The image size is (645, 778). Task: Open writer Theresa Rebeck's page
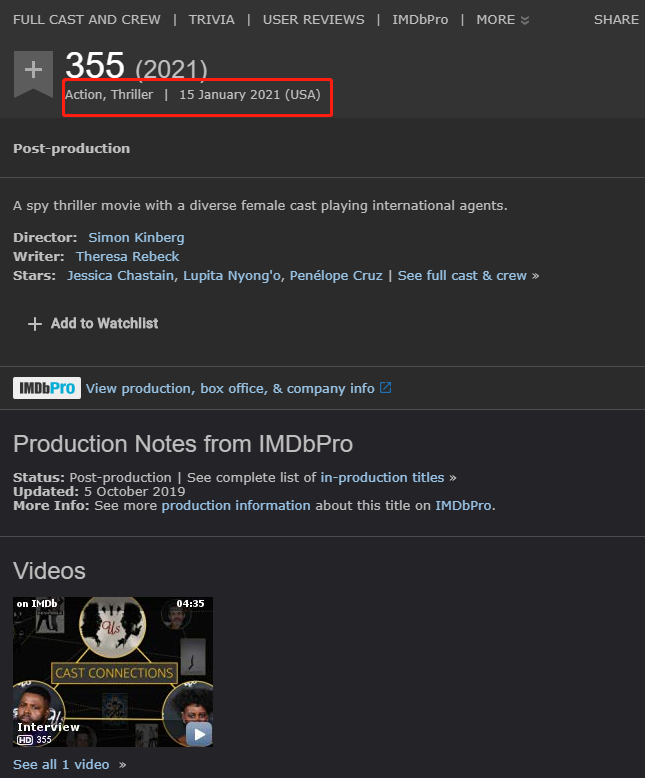128,257
